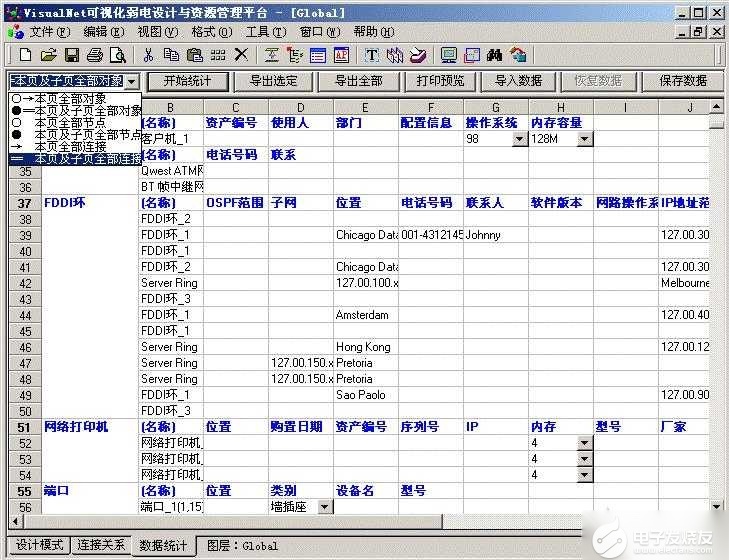Click the purple stamp toolbar icon
This screenshot has width=729, height=560.
click(x=418, y=55)
